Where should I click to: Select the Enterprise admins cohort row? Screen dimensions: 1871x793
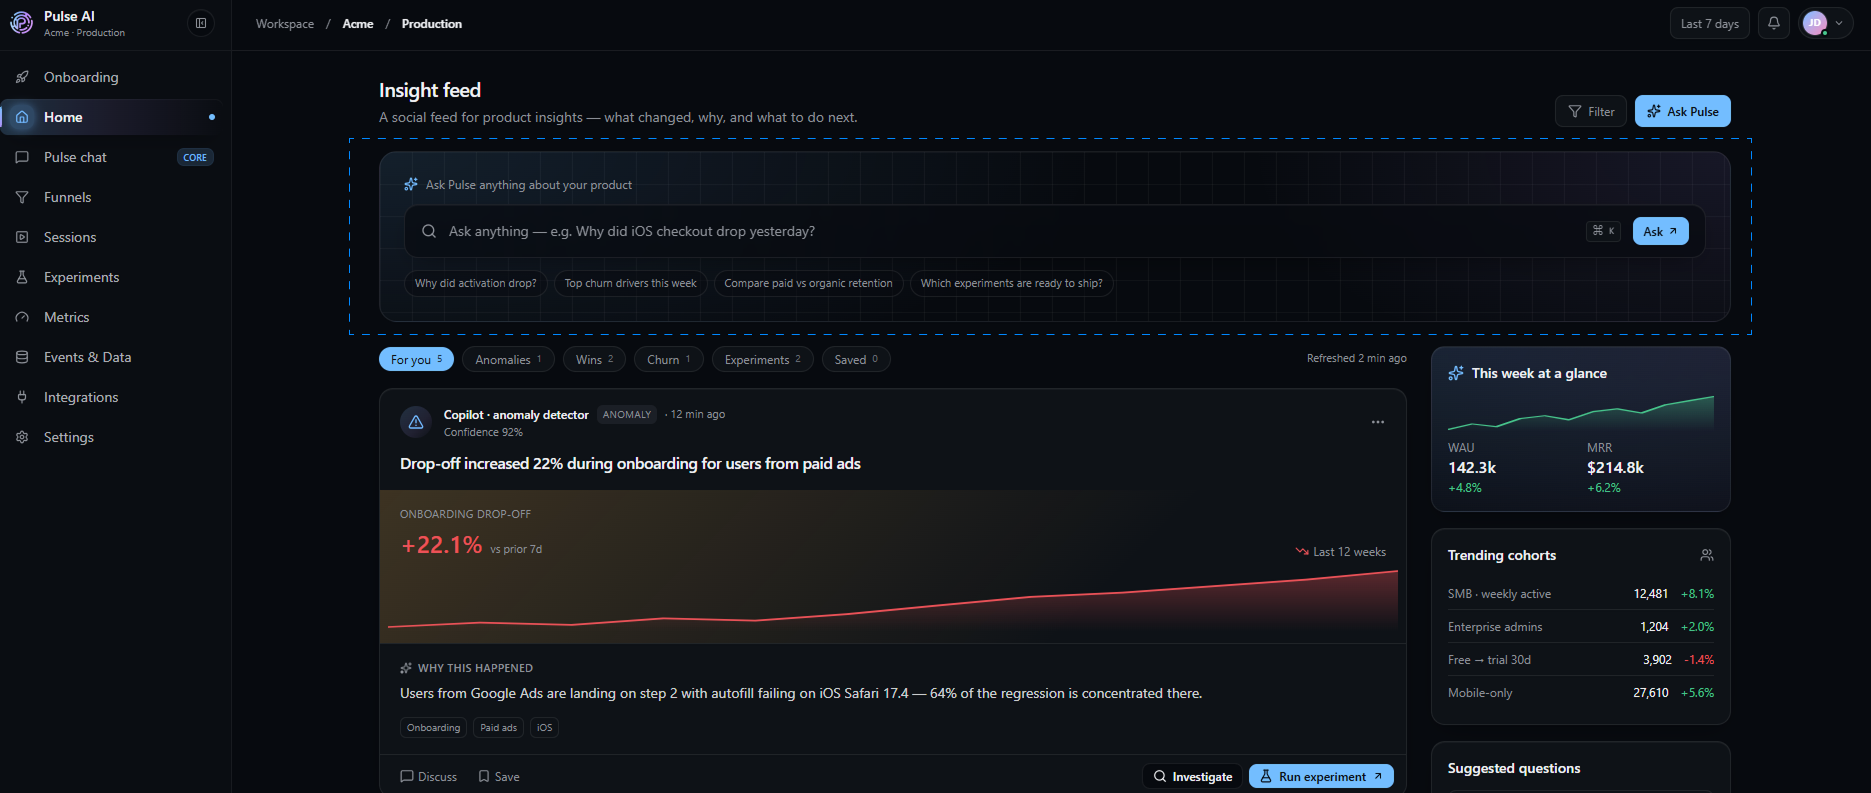pyautogui.click(x=1581, y=627)
